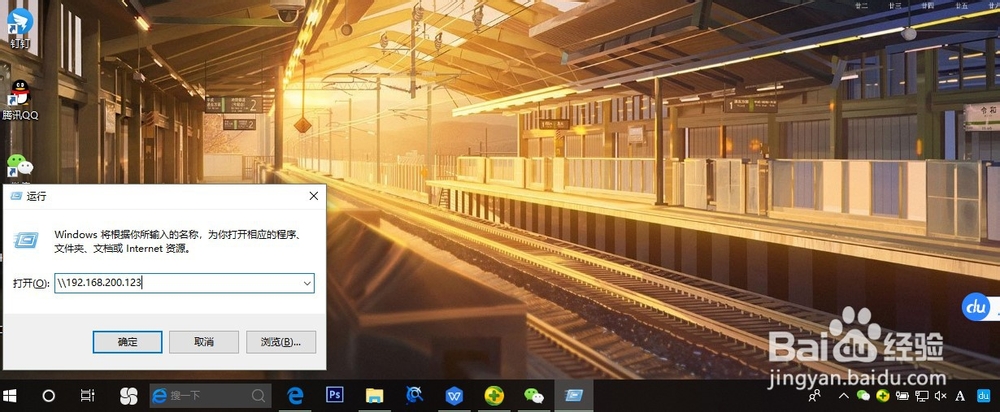Click the muted volume speaker icon
Screen dimensions: 1000x412
pos(941,396)
